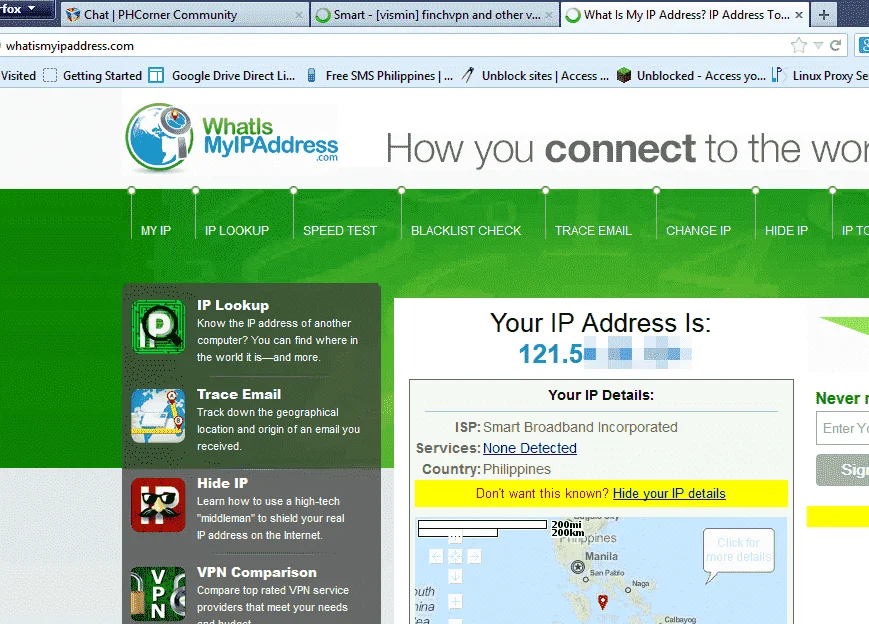
Task: Open the MY IP navigation item
Action: [156, 231]
